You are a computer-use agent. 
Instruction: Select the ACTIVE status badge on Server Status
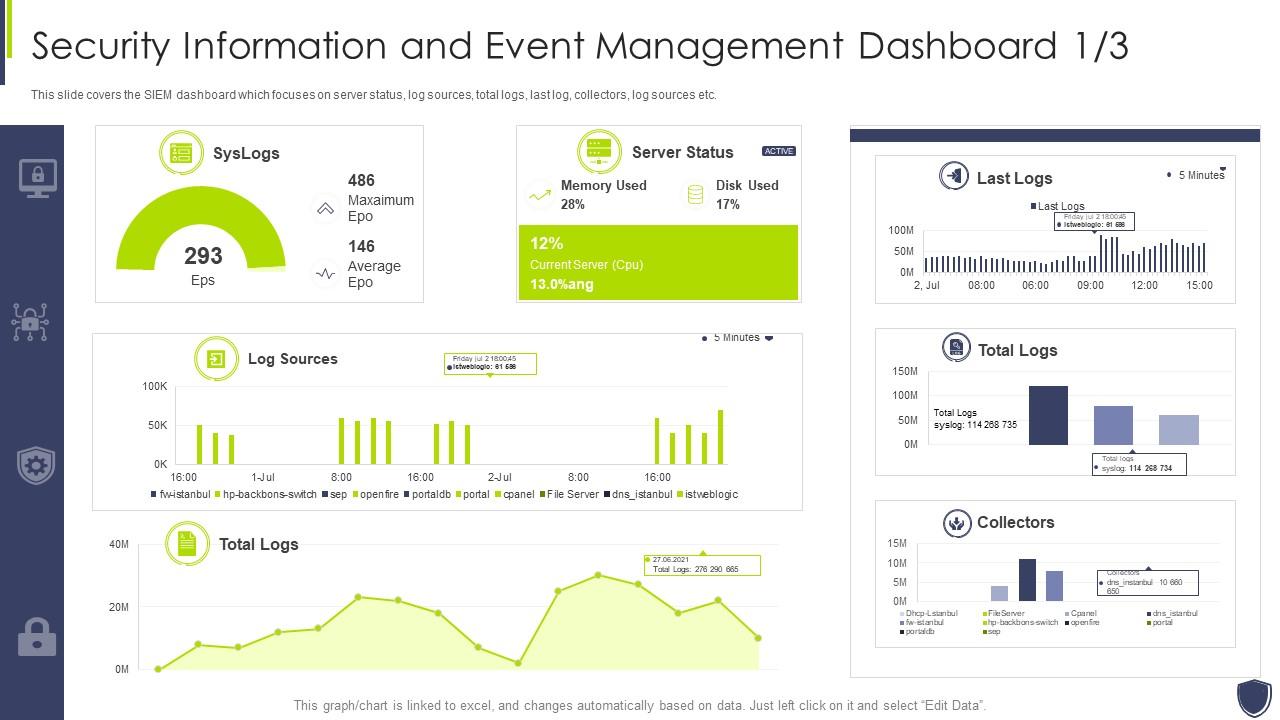click(x=778, y=151)
